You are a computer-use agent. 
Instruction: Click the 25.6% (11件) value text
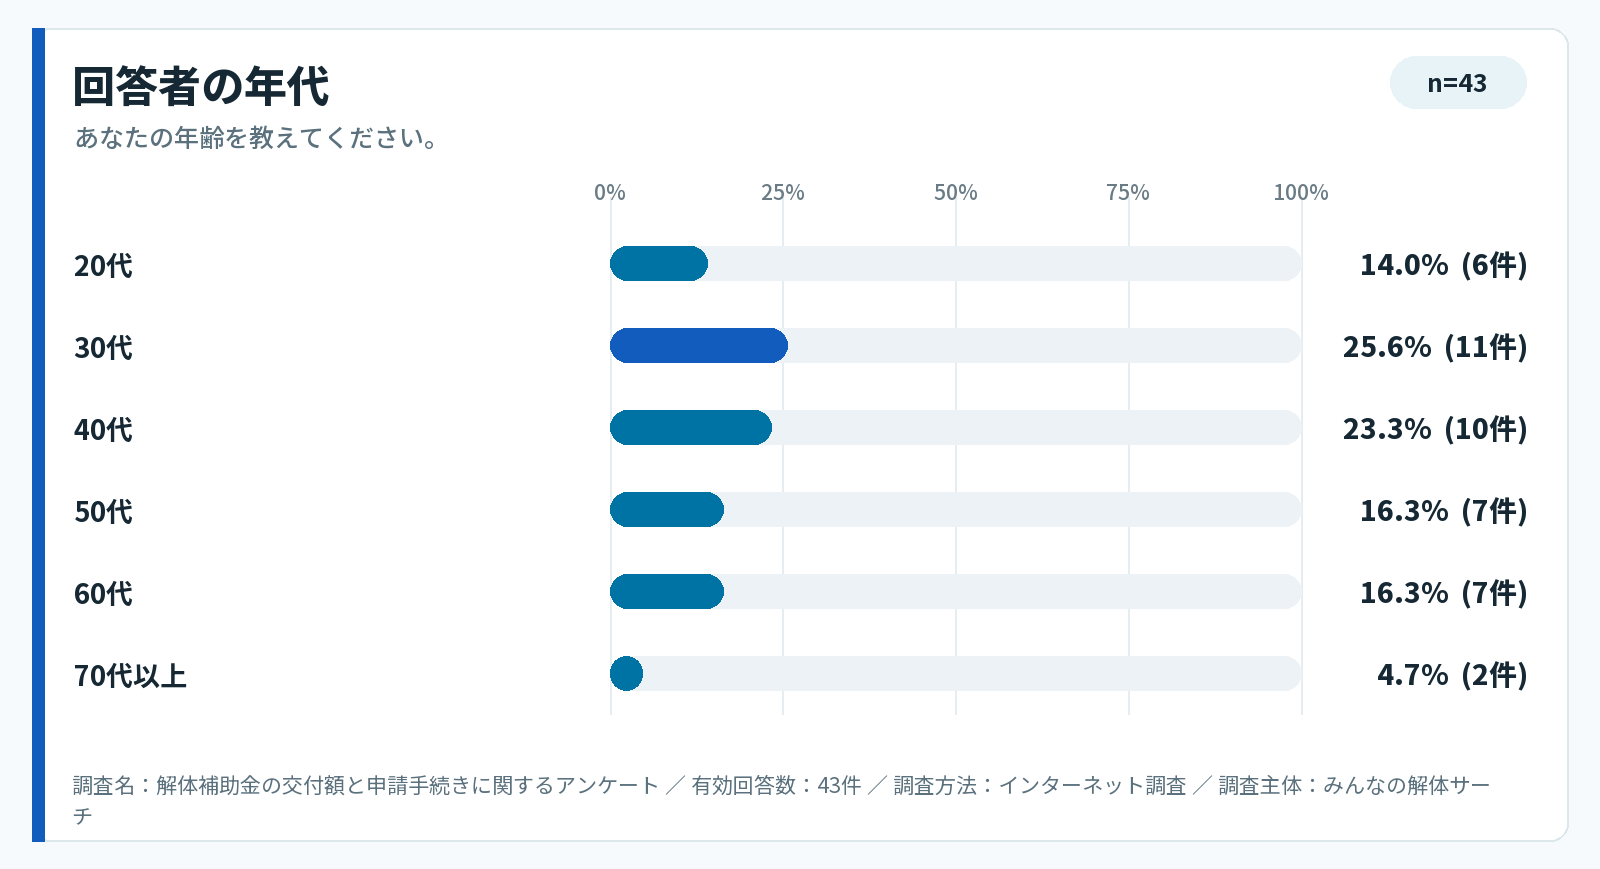[1435, 347]
